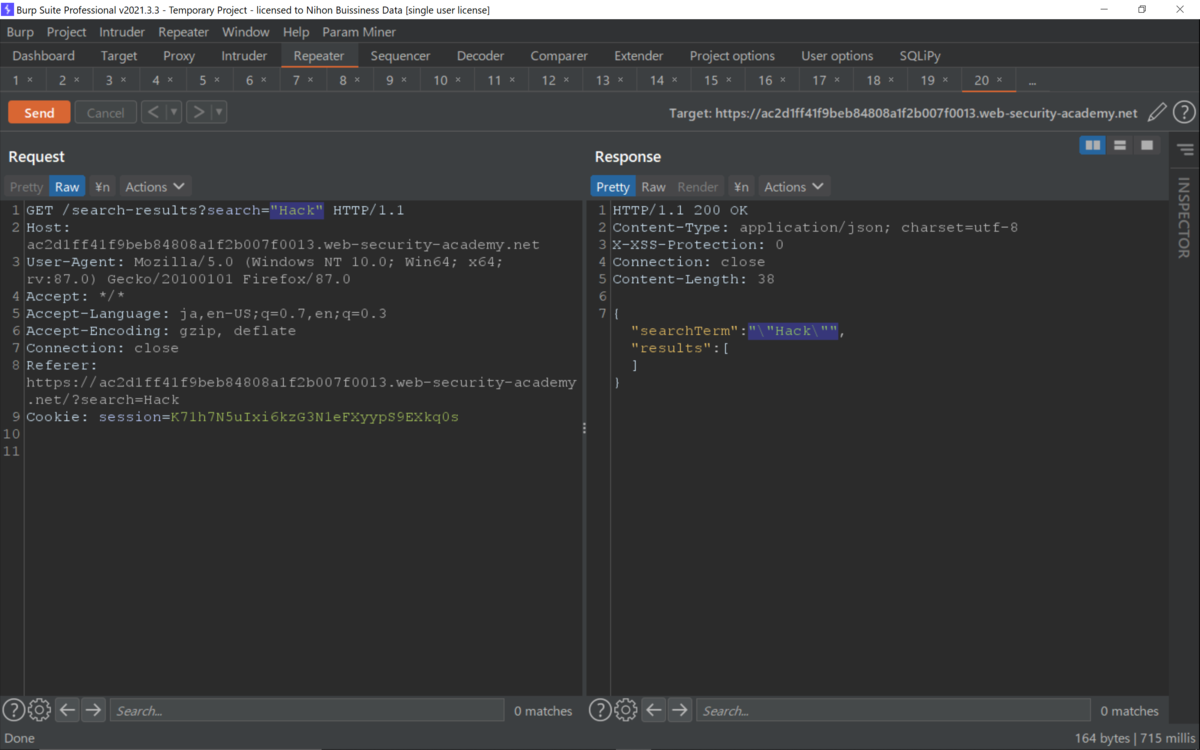Click the 164 bytes status text
The width and height of the screenshot is (1200, 750).
(x=1103, y=738)
